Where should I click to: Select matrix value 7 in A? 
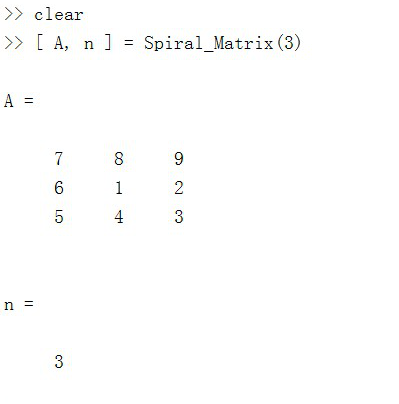[x=59, y=158]
